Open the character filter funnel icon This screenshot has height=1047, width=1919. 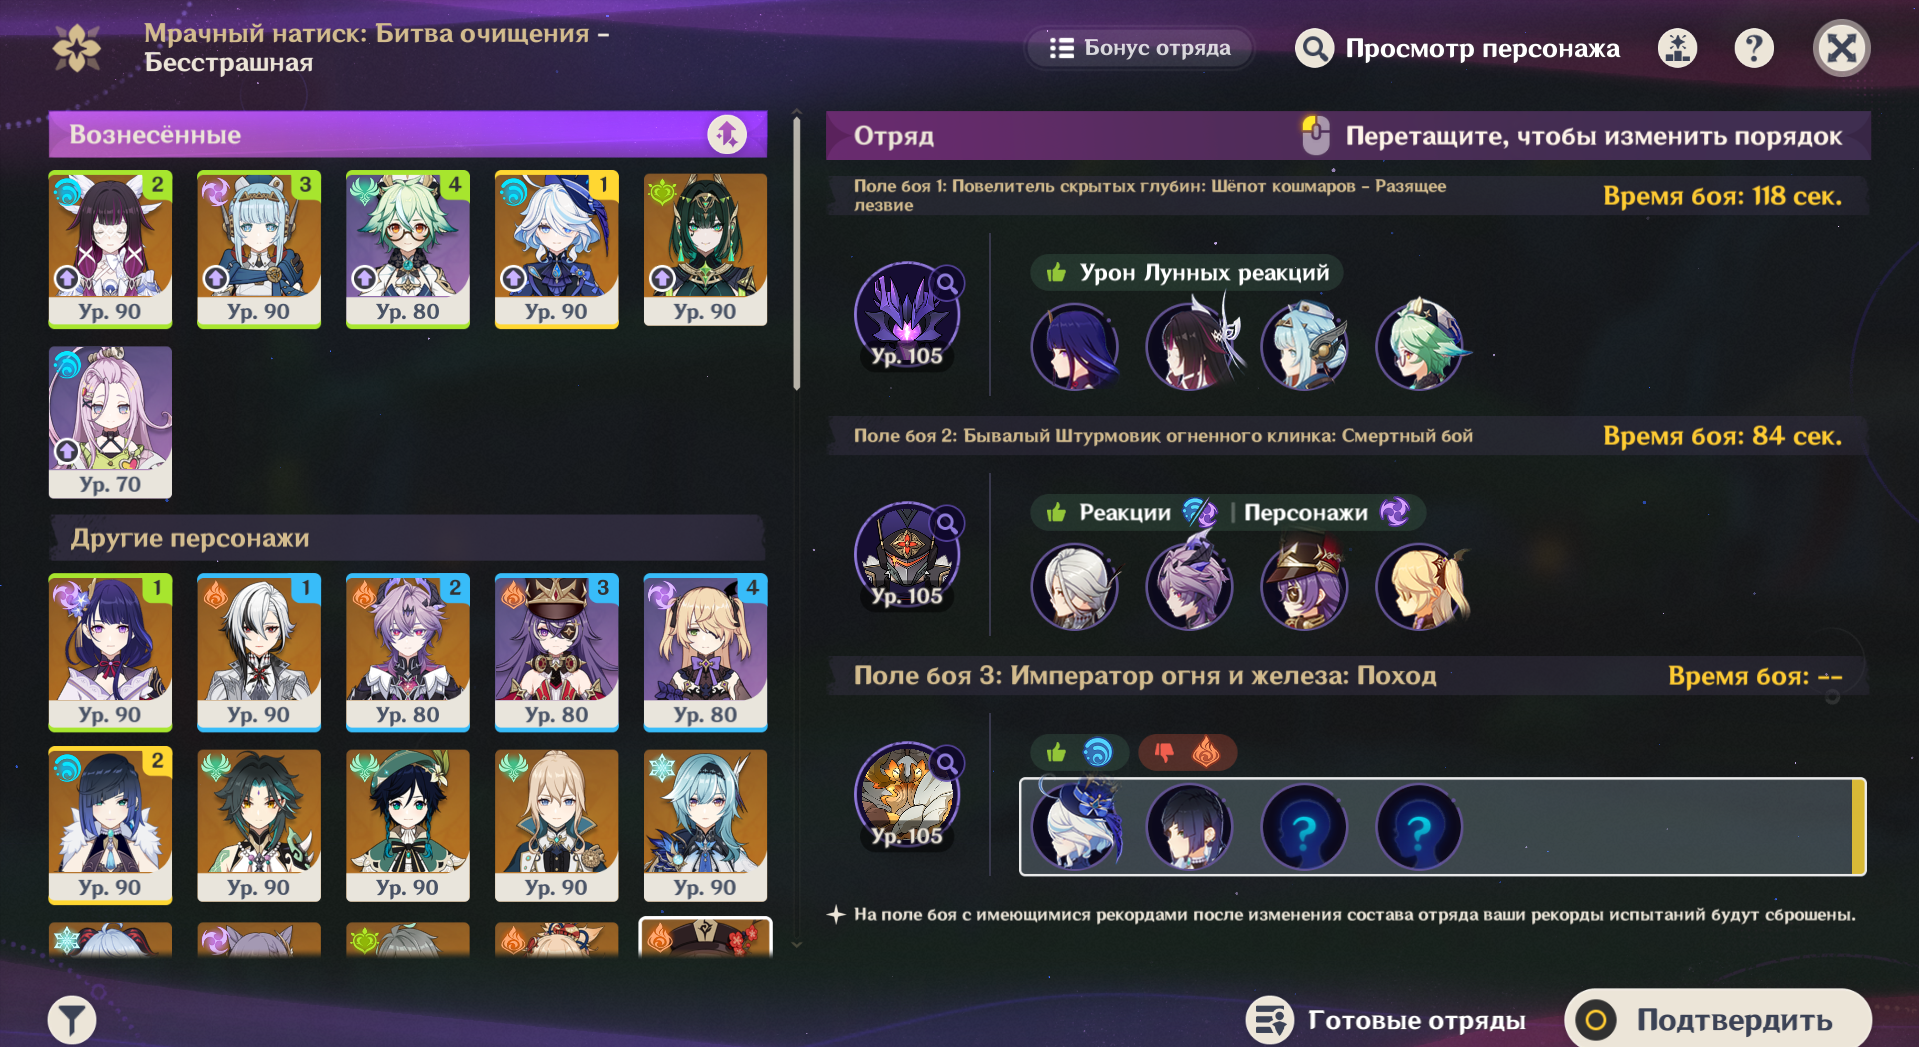click(x=72, y=1020)
